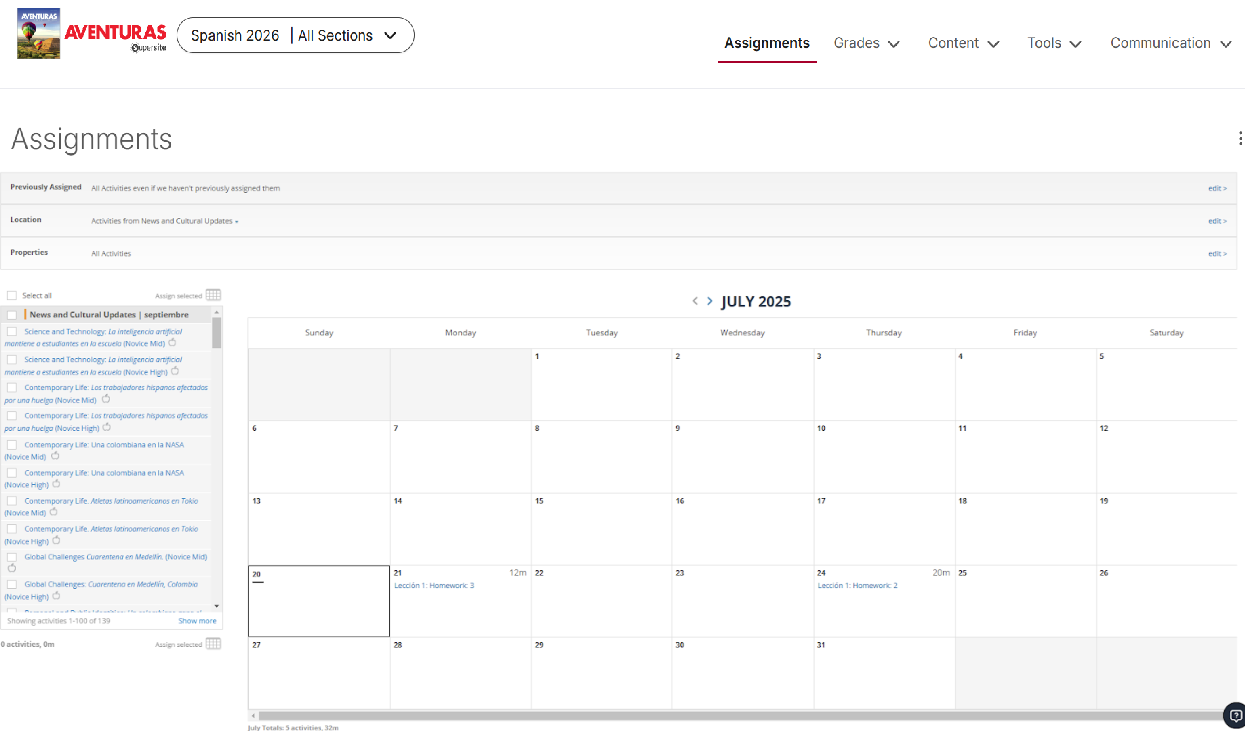Check Inteligencia artificial Novice Mid activity
This screenshot has height=731, width=1245.
[12, 331]
